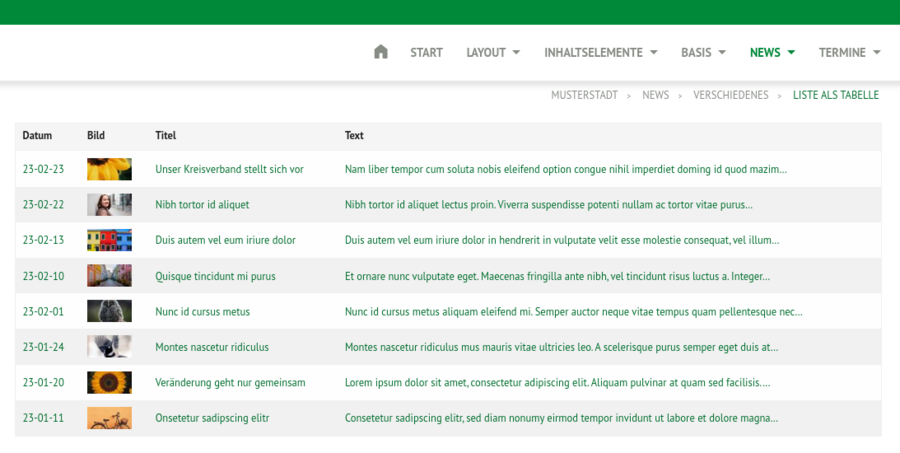
Task: Open the Montes nascetur ridiculus teaser text
Action: [561, 347]
